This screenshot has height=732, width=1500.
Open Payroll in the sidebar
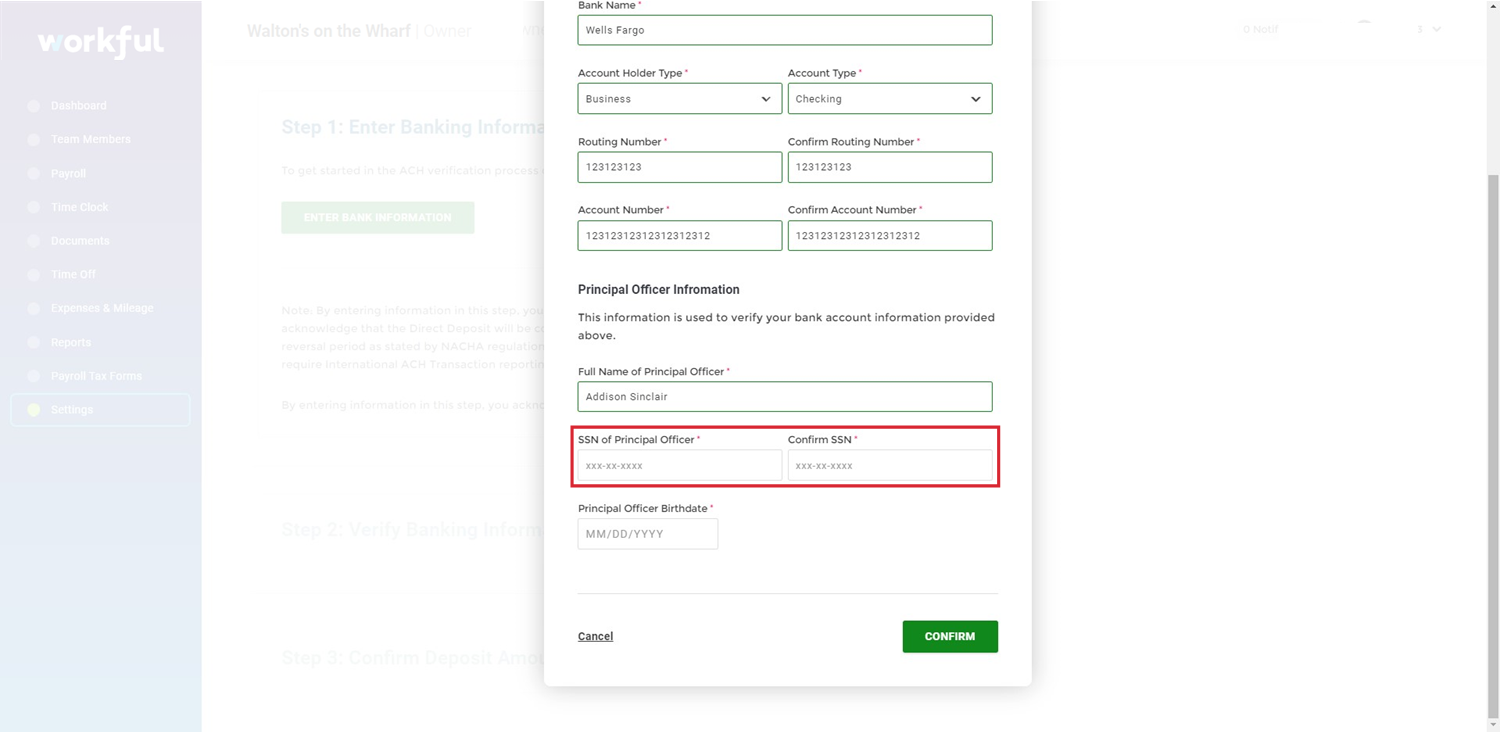point(68,173)
